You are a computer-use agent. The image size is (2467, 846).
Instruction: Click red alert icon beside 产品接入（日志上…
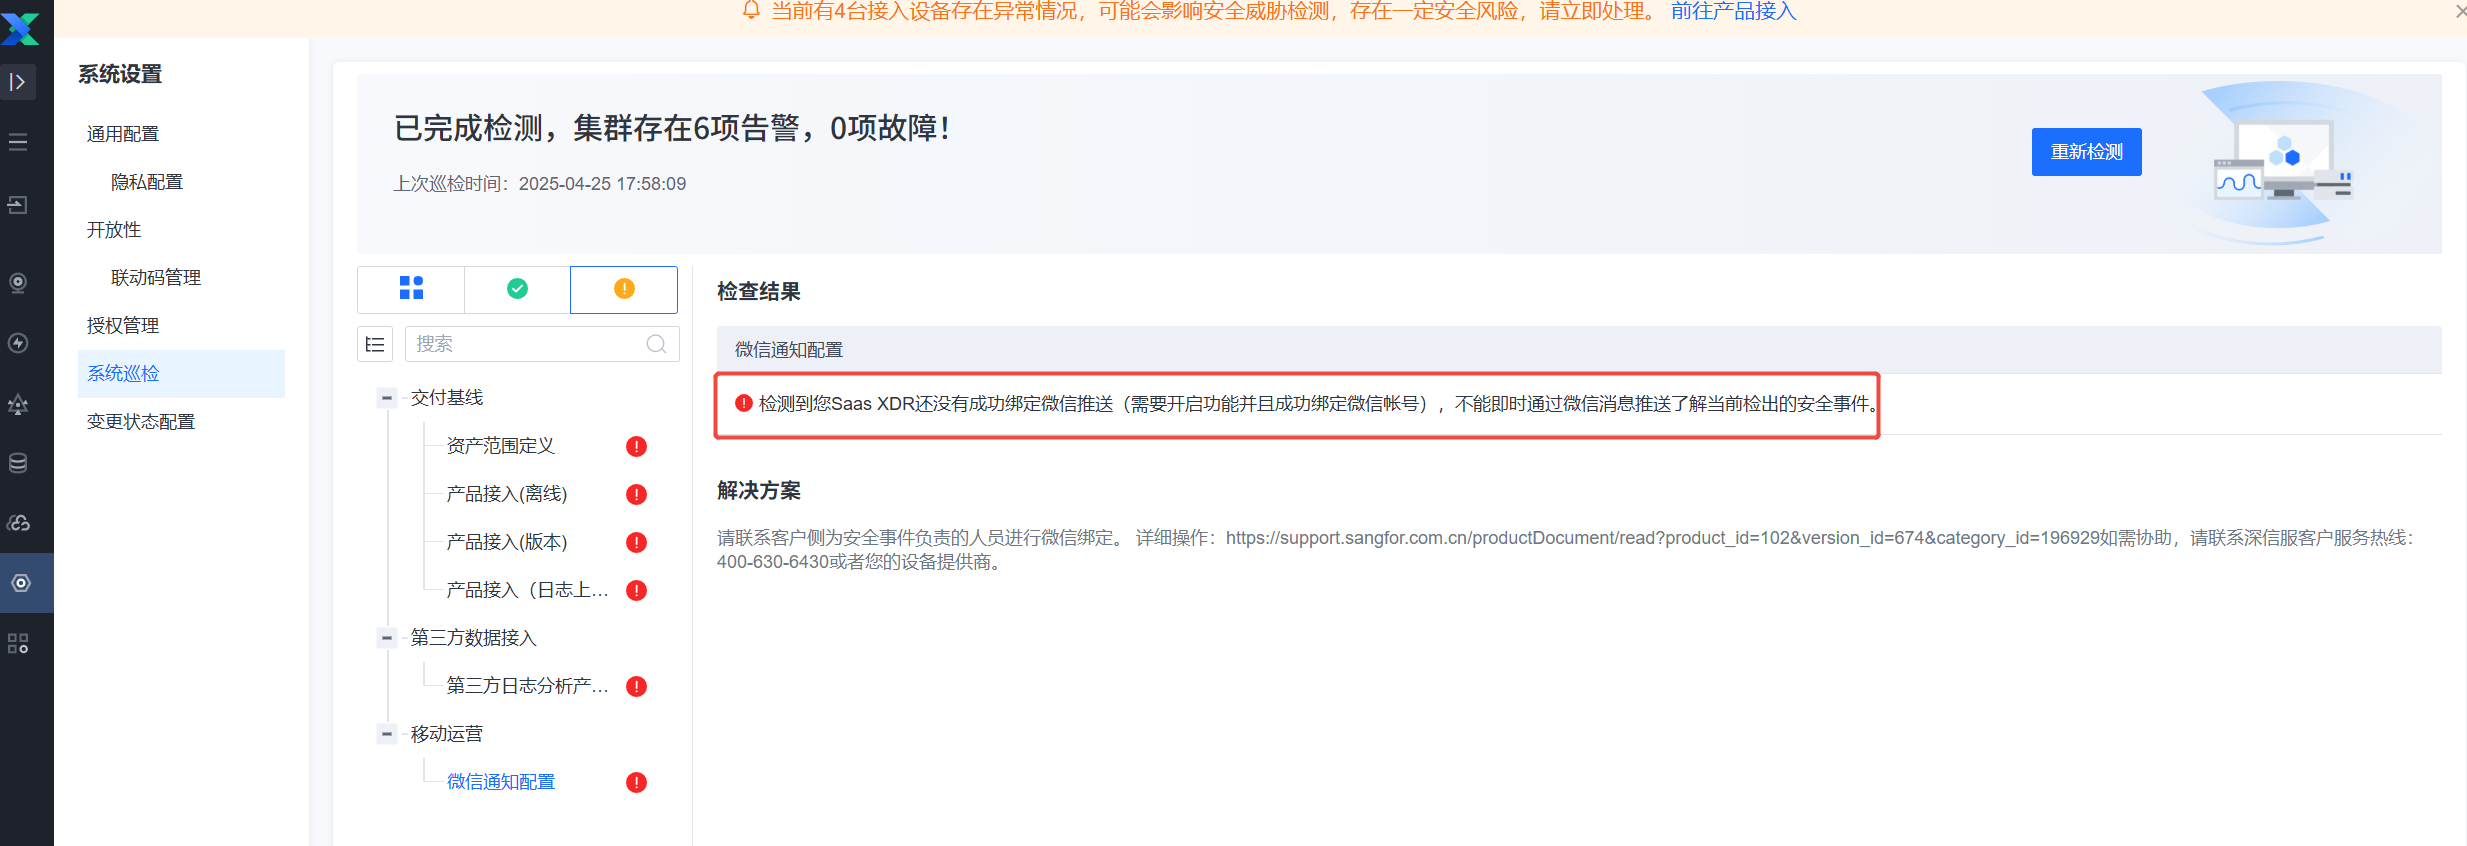636,590
